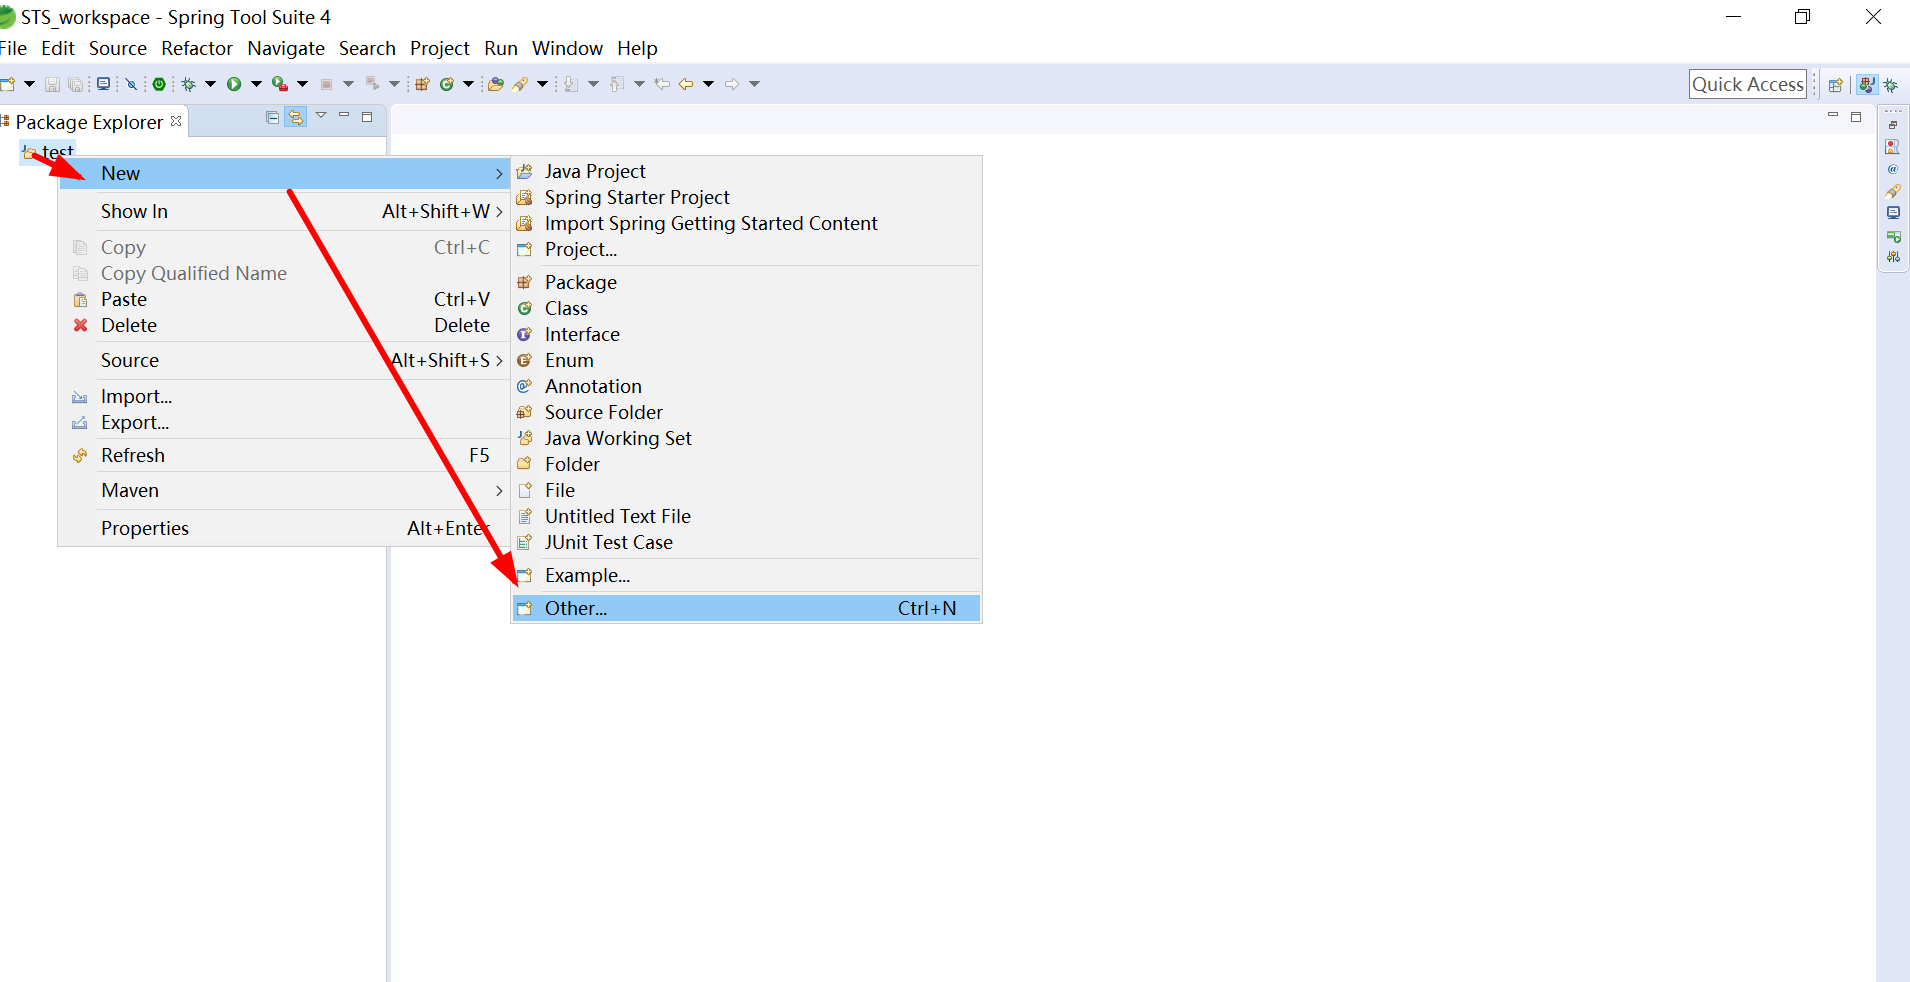Choose JUnit Test Case in New submenu
Viewport: 1910px width, 982px height.
click(x=746, y=542)
